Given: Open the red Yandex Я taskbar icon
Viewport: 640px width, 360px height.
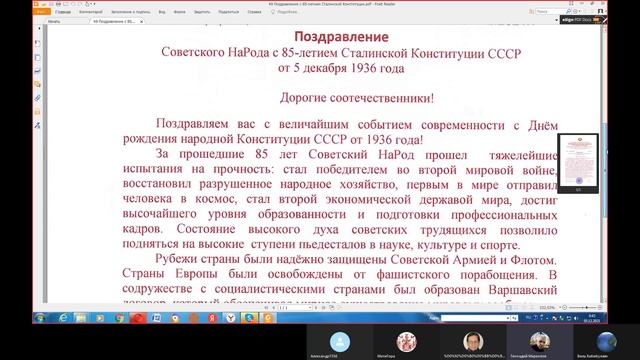Looking at the screenshot, I should pyautogui.click(x=212, y=318).
